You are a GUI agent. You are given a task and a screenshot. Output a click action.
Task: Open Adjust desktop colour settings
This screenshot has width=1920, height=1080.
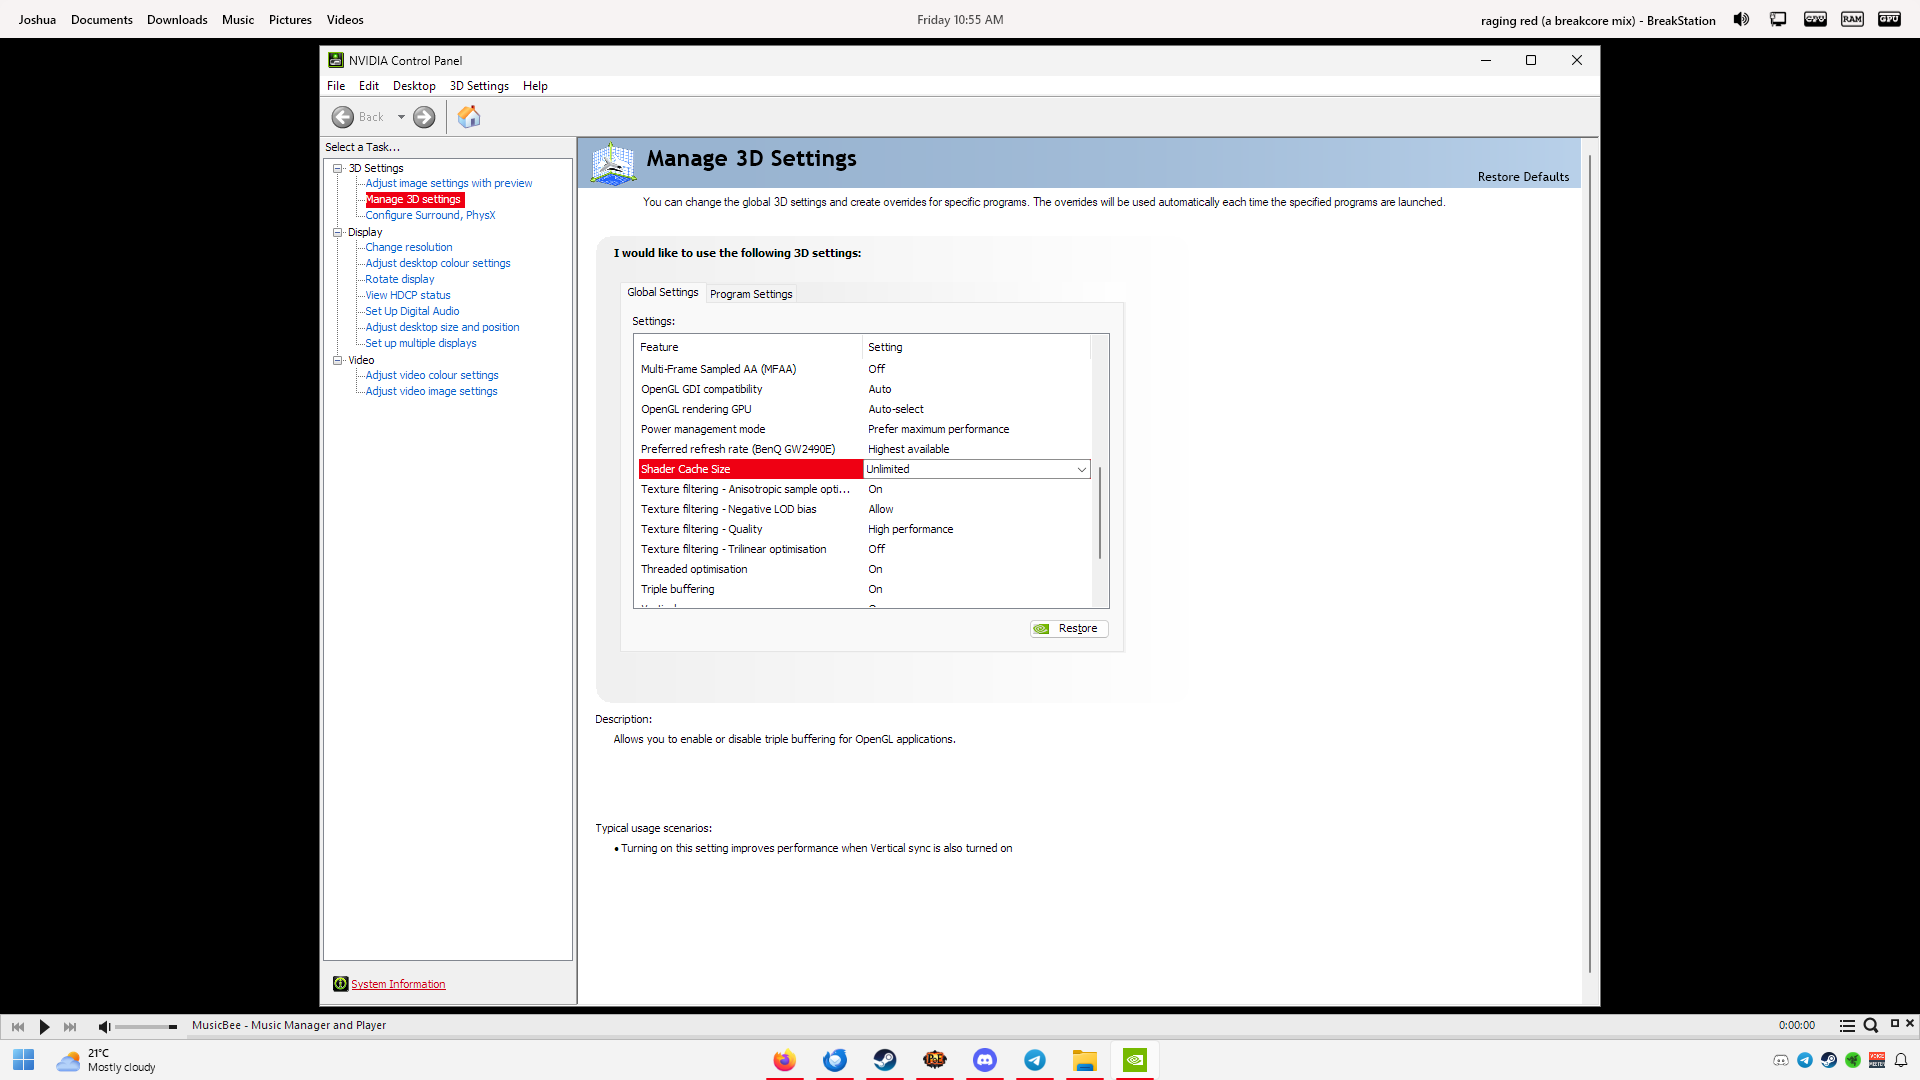click(437, 263)
